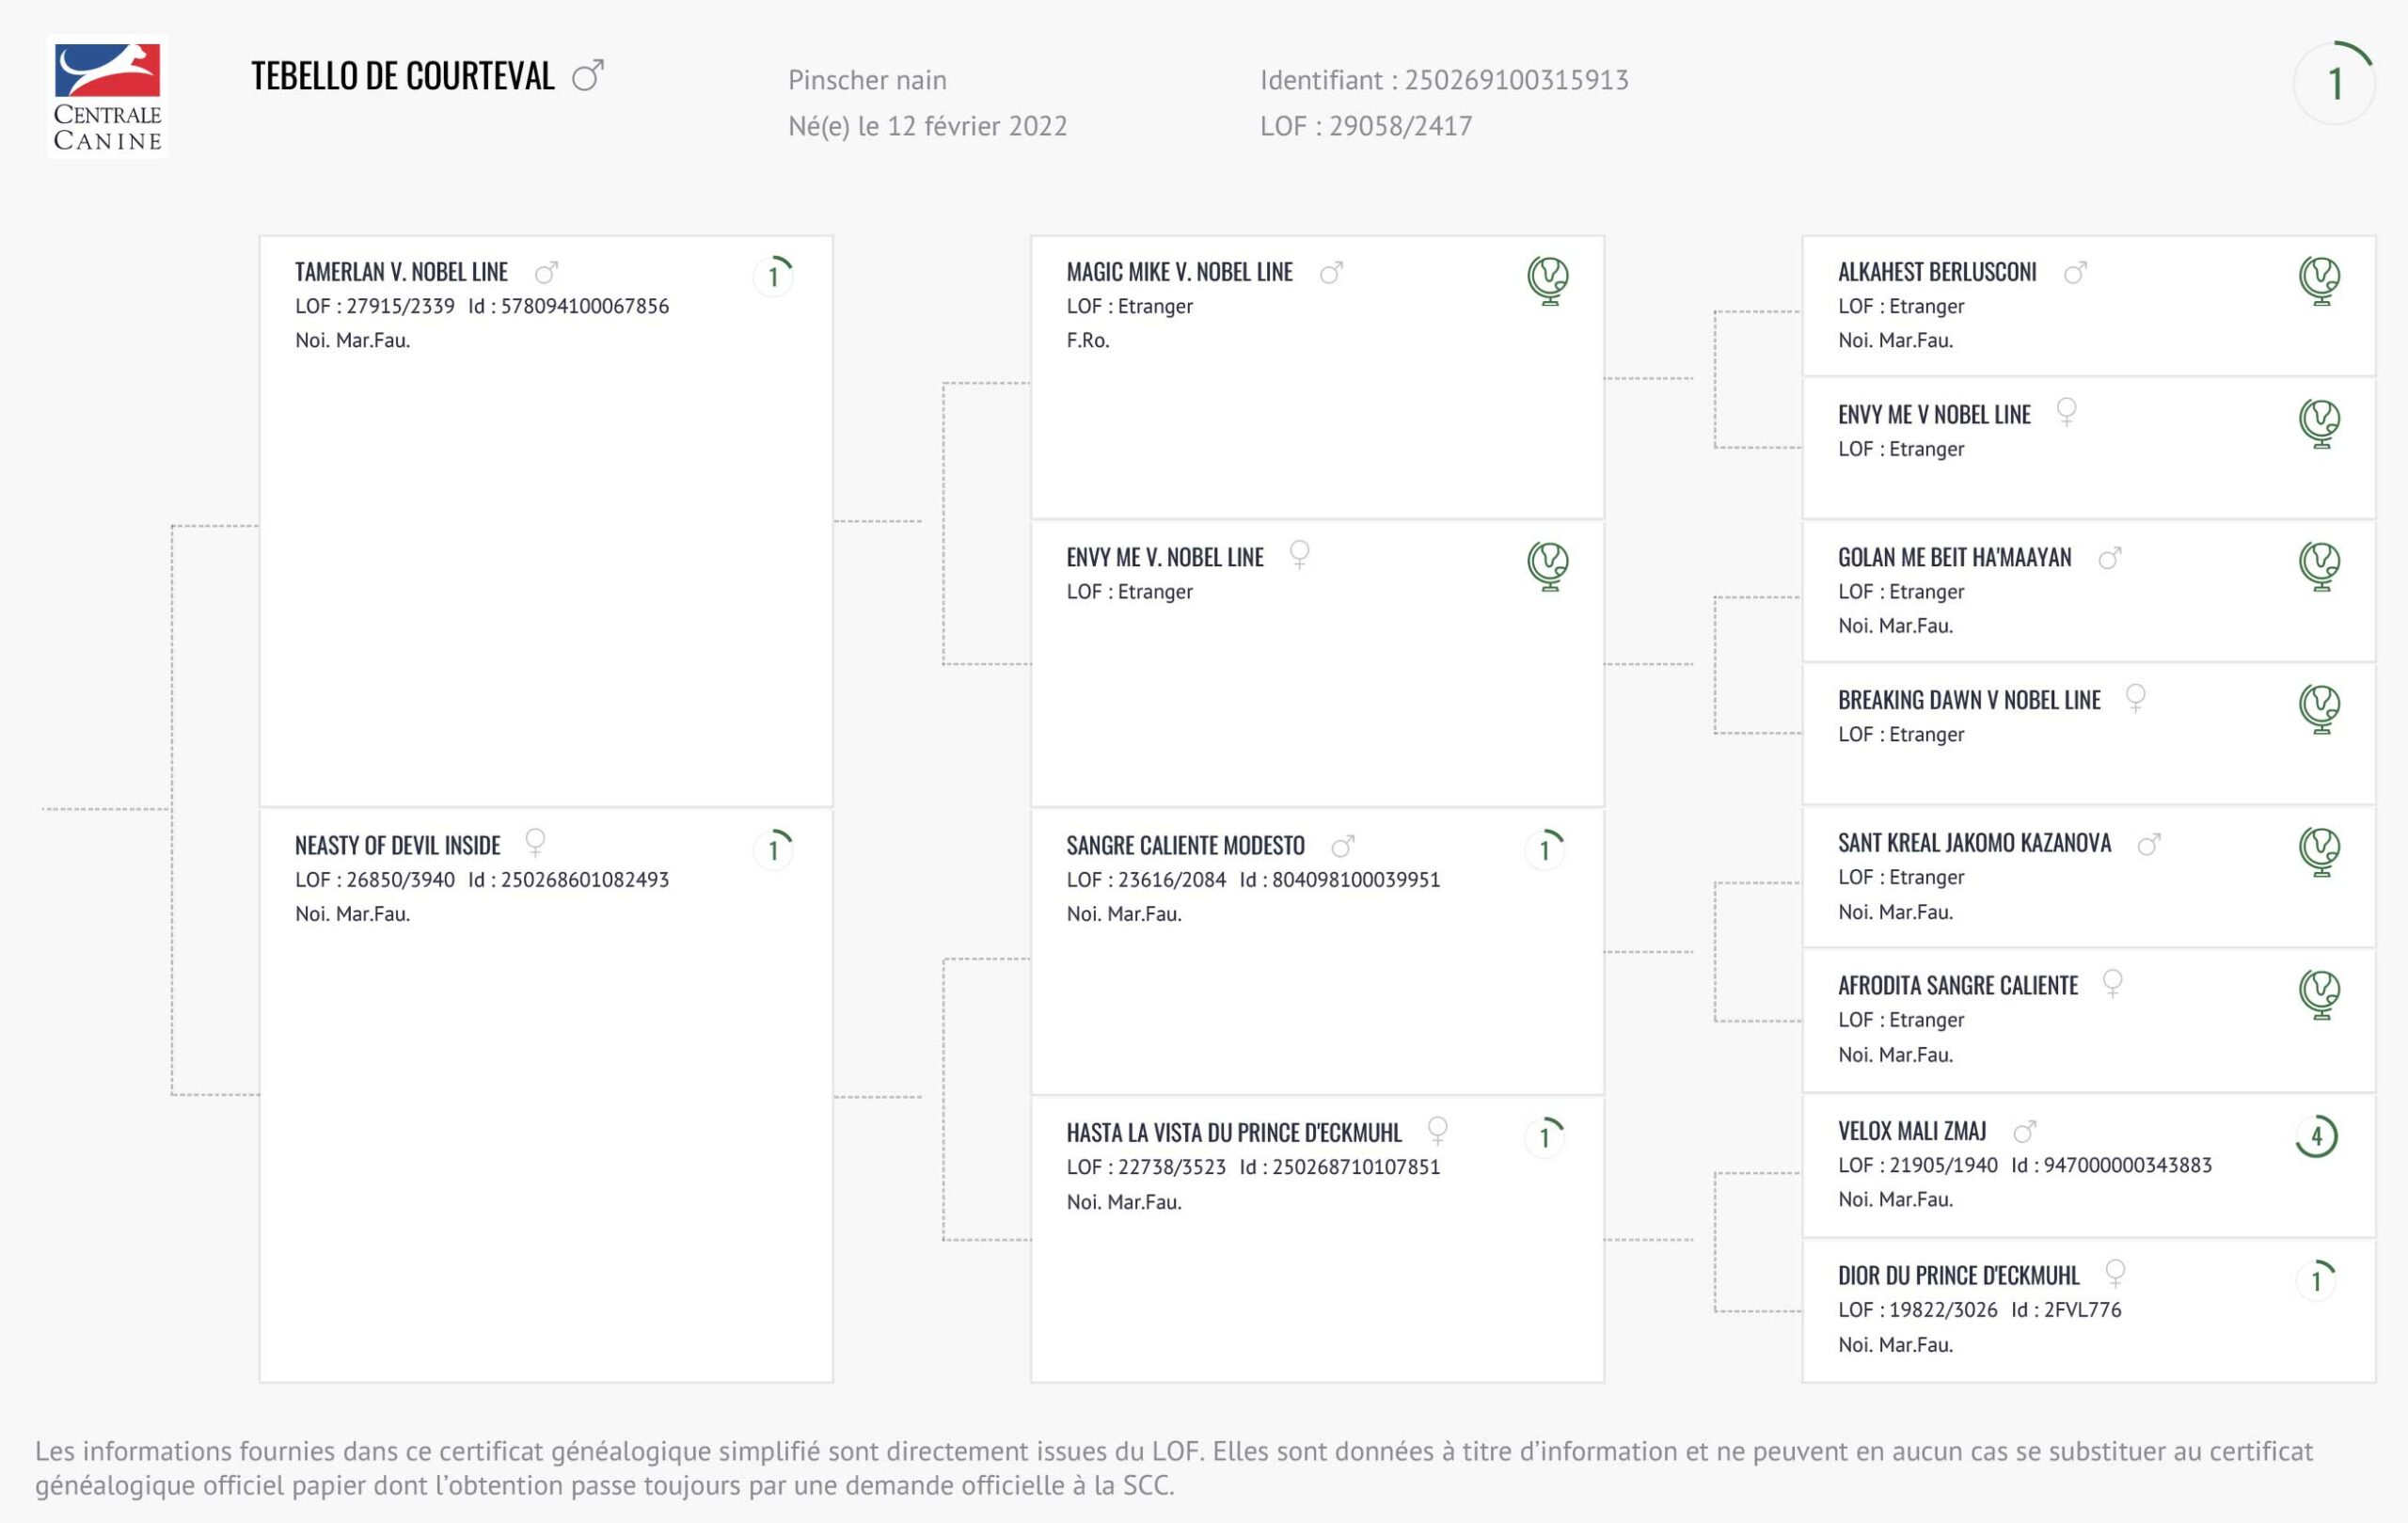Click the large rating badge at top right
Screen dimensions: 2408x1523
tap(2335, 84)
